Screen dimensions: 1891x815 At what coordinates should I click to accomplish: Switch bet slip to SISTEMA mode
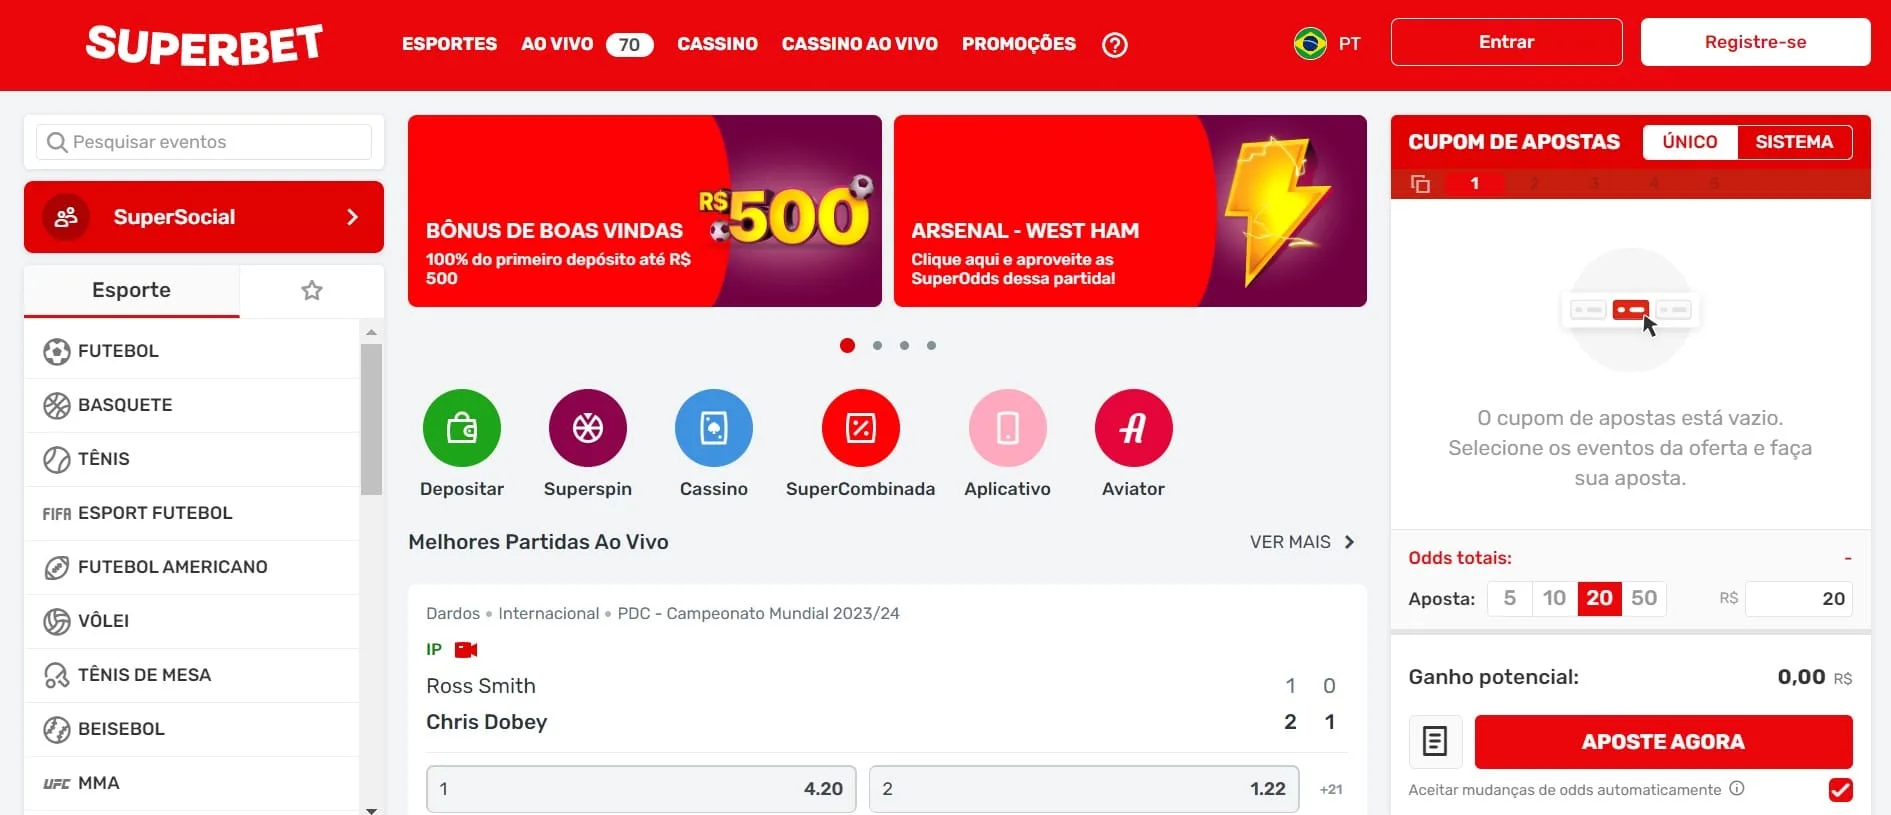[x=1794, y=142]
